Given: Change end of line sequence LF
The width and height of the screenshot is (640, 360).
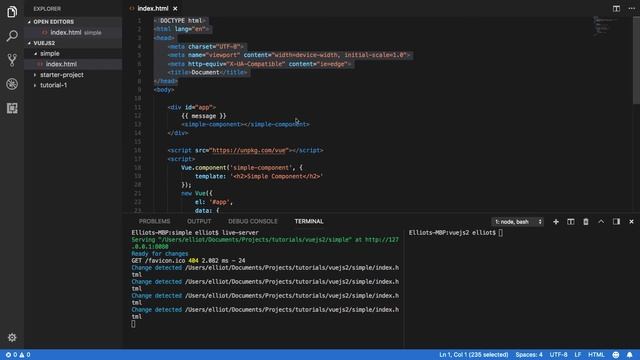Looking at the screenshot, I should pos(578,355).
